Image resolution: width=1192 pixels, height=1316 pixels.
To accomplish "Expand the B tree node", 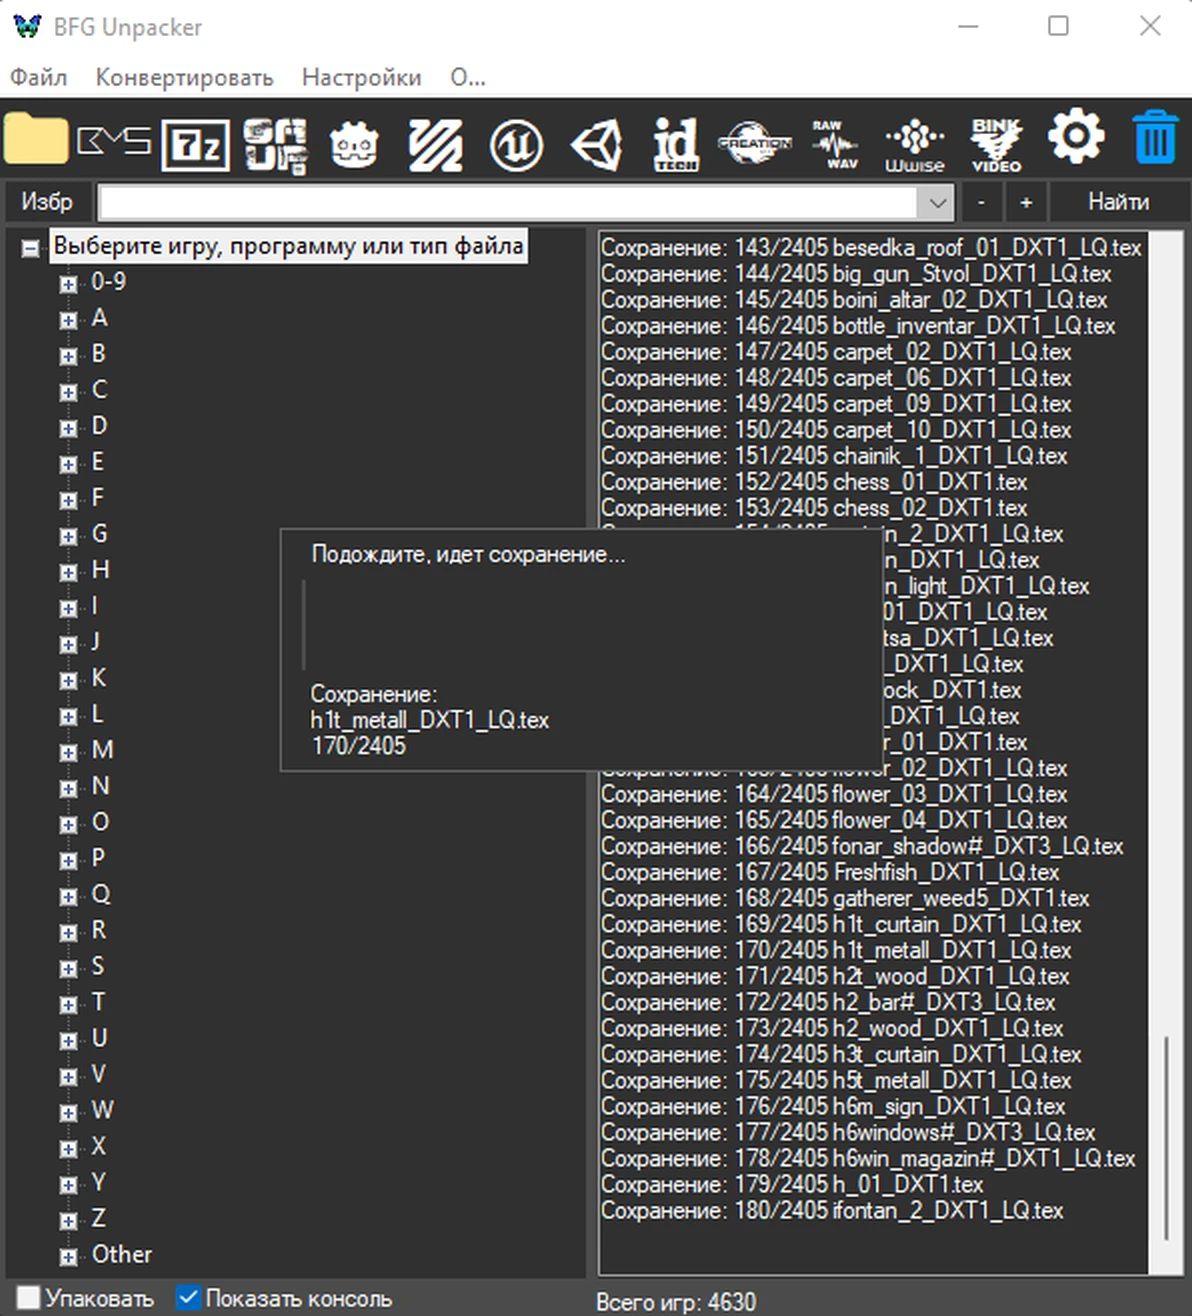I will click(68, 356).
